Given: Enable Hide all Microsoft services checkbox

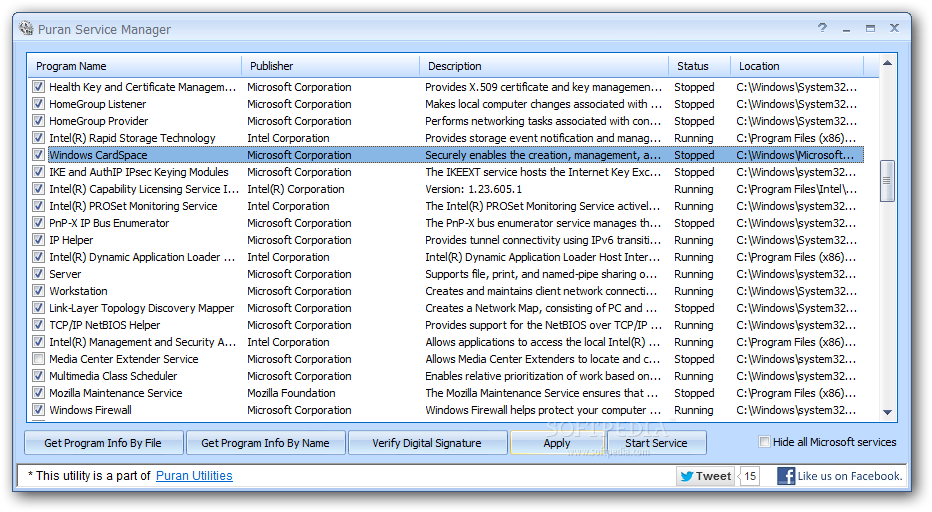Looking at the screenshot, I should 764,442.
